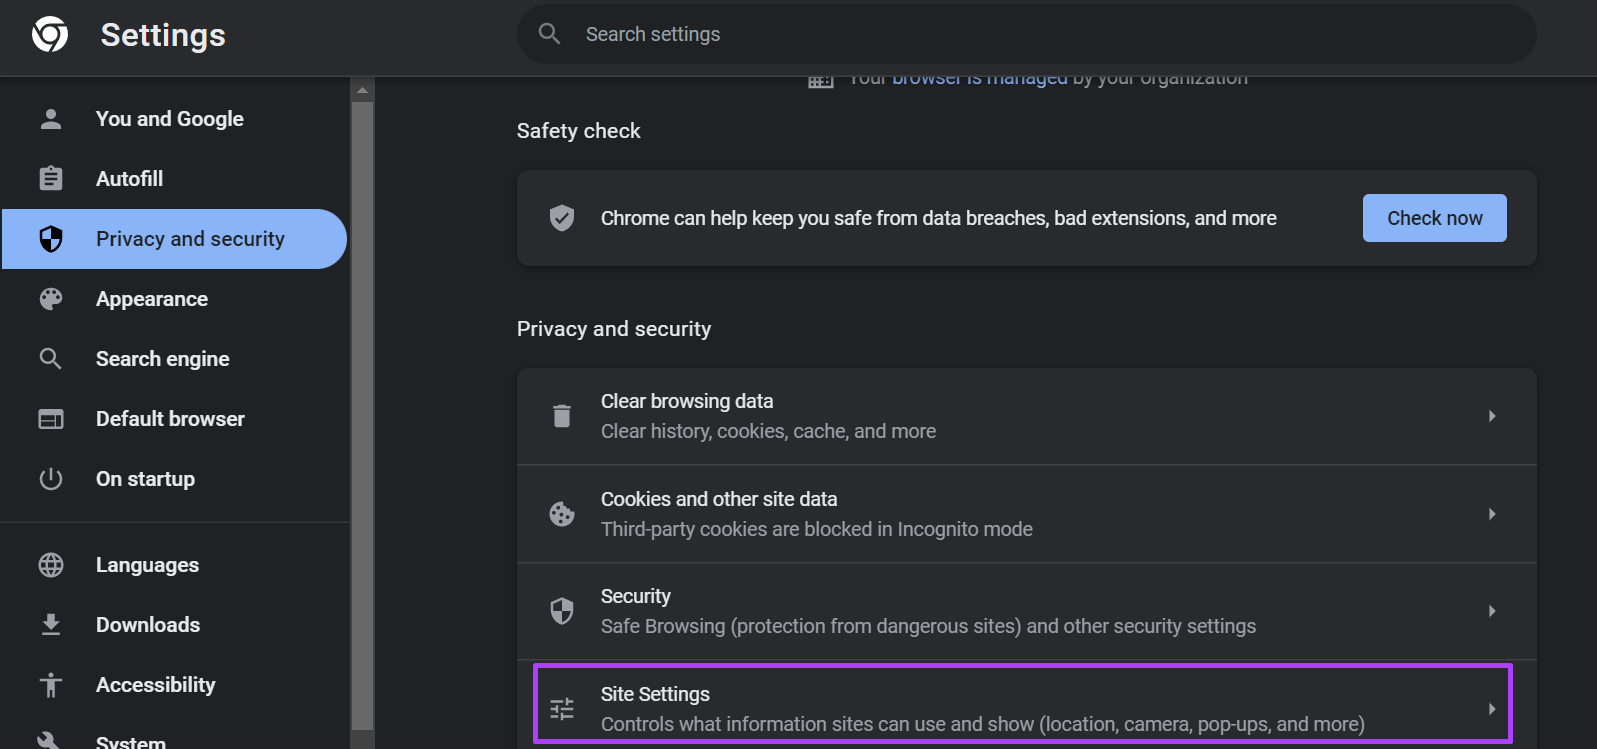Viewport: 1597px width, 749px height.
Task: Go to Privacy and security section
Action: [x=174, y=239]
